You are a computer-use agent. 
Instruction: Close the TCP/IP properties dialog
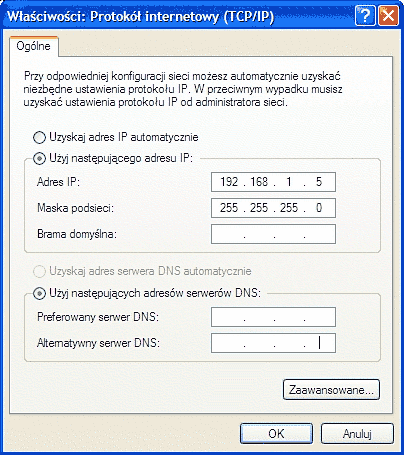tap(388, 16)
